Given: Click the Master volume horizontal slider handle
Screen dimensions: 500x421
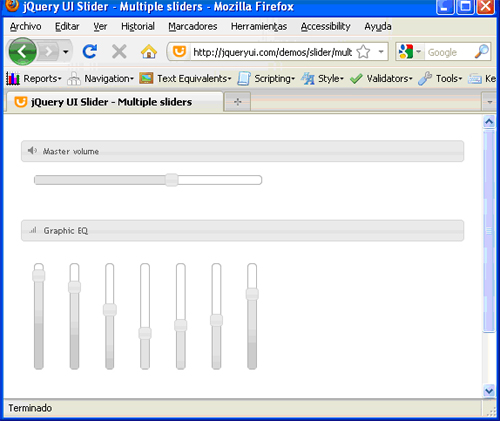Looking at the screenshot, I should coord(172,180).
